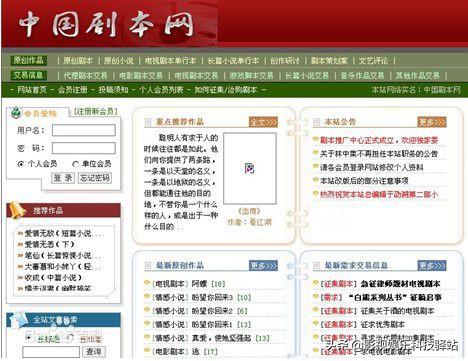Click the article search text box
Screen dimensions: 468x361
pos(51,352)
